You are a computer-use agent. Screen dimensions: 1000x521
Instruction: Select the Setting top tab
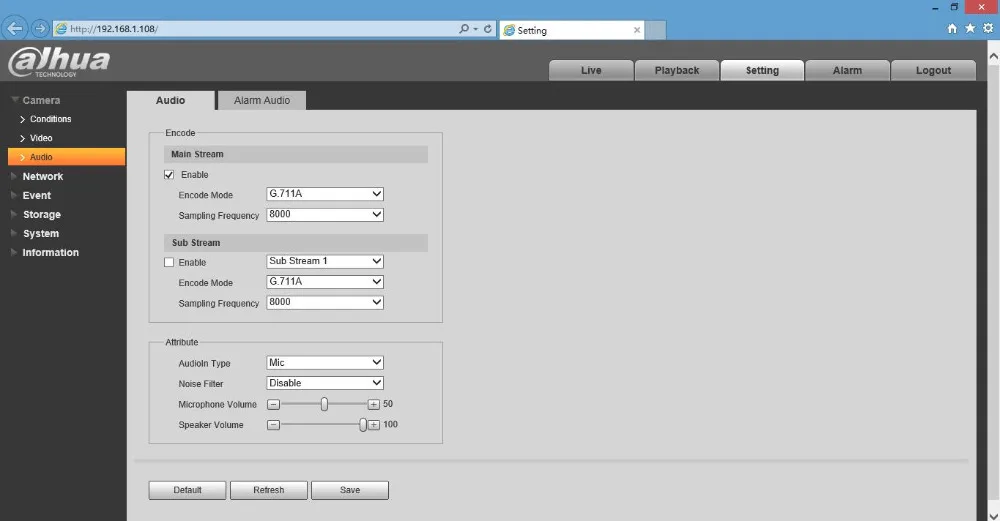coord(762,70)
